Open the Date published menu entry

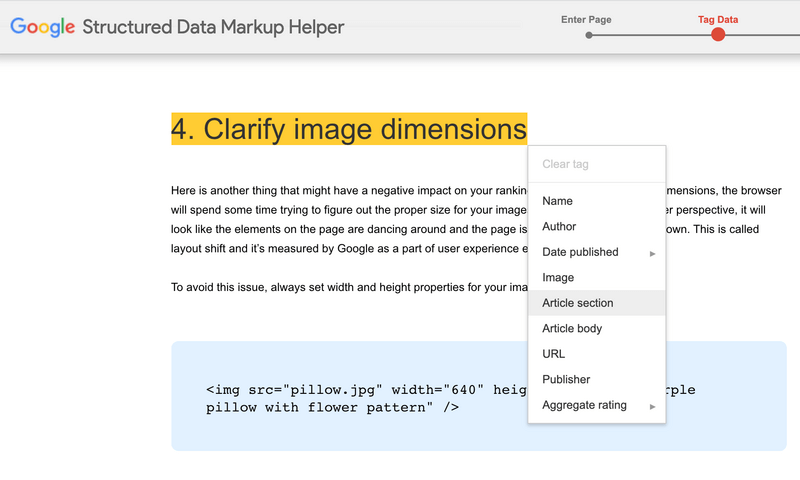coord(580,252)
